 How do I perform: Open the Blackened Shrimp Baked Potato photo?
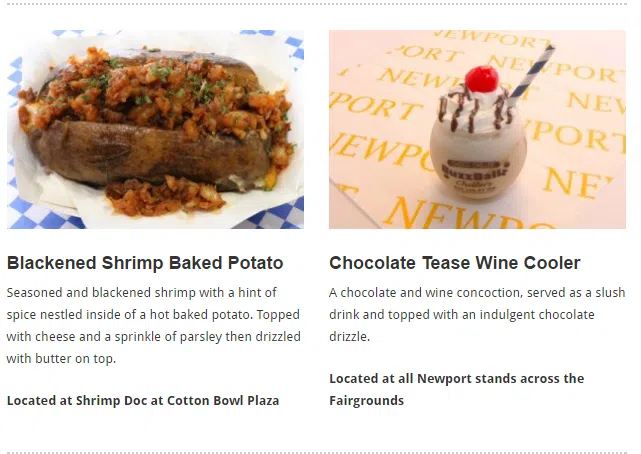pos(155,129)
